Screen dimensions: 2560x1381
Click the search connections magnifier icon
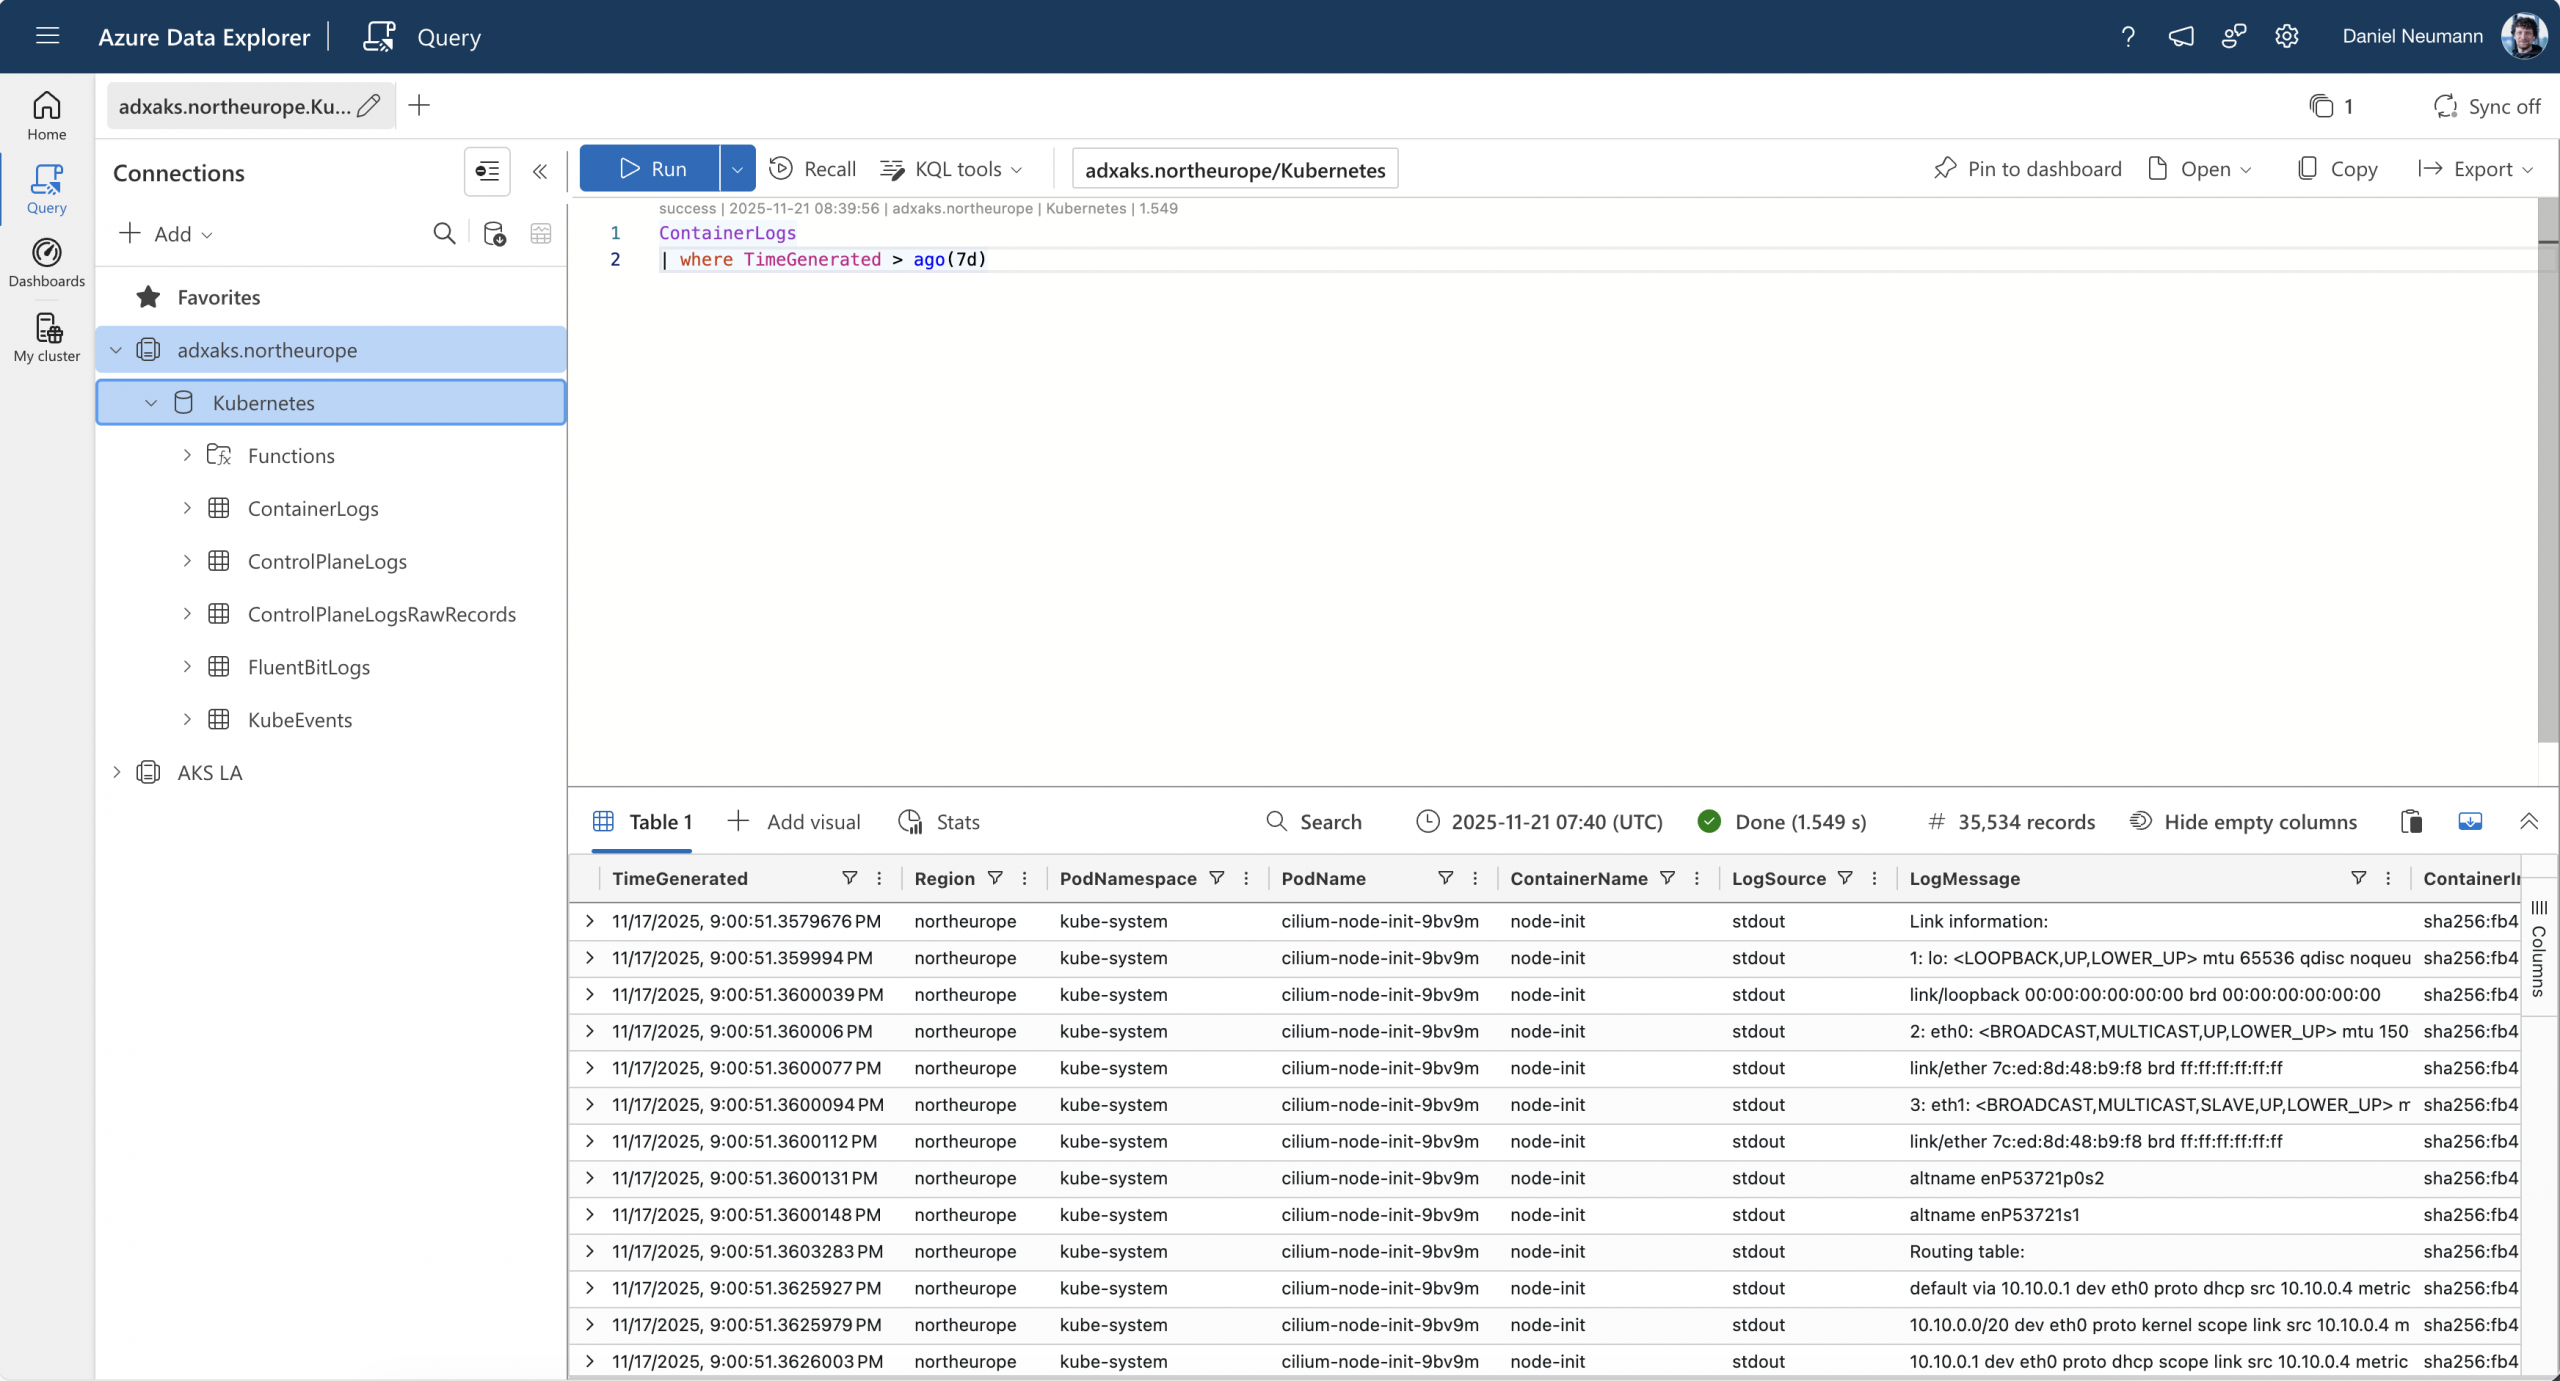444,234
